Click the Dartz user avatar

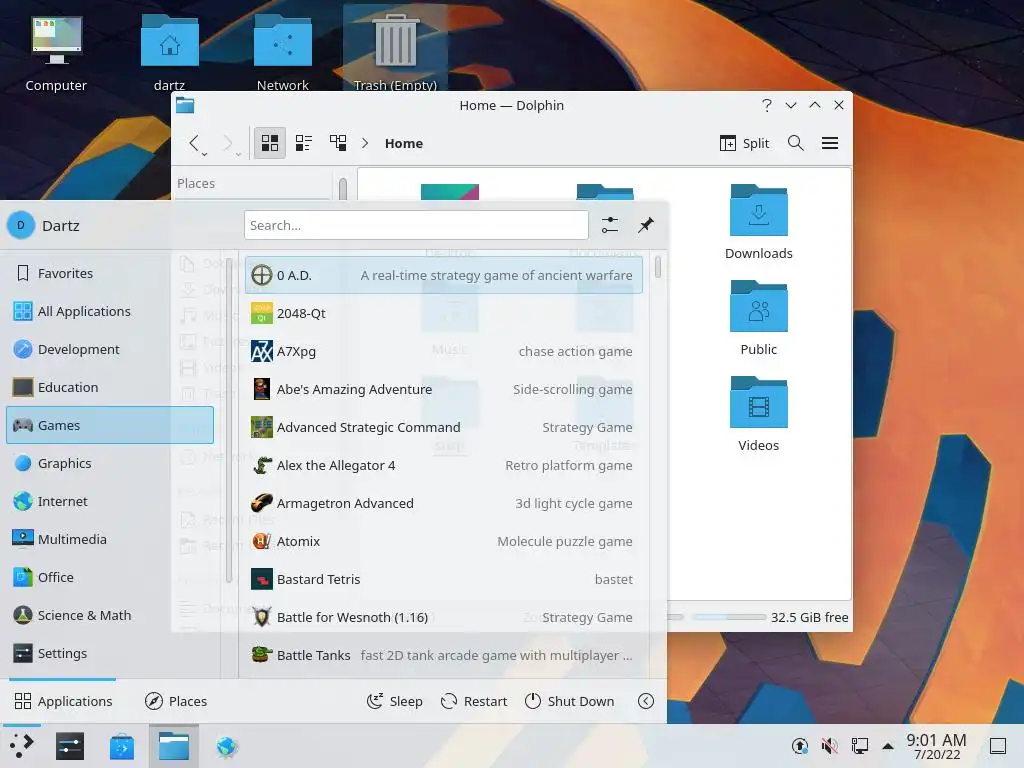click(21, 225)
